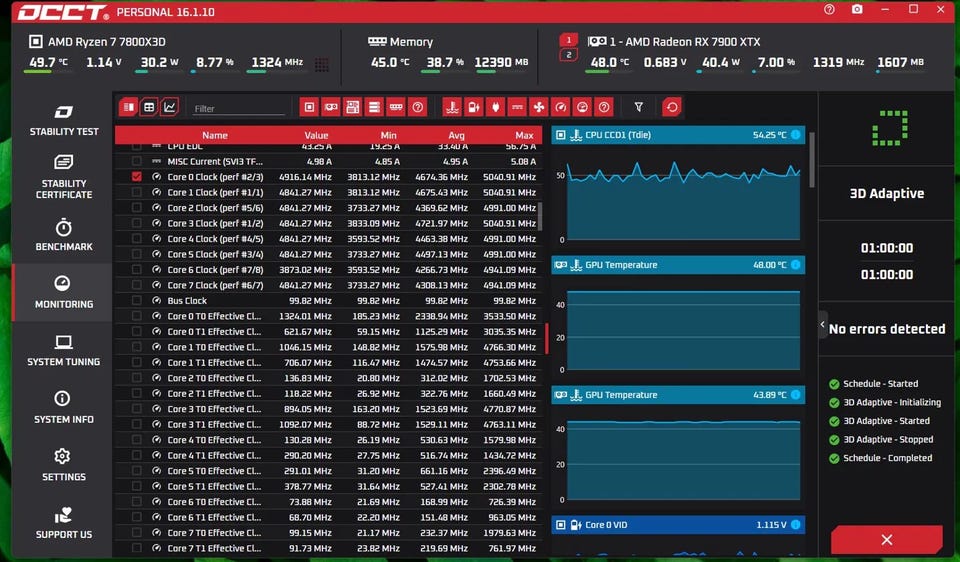Click the 5040.91 MHz Max value for Core 0 Clock

pos(509,177)
